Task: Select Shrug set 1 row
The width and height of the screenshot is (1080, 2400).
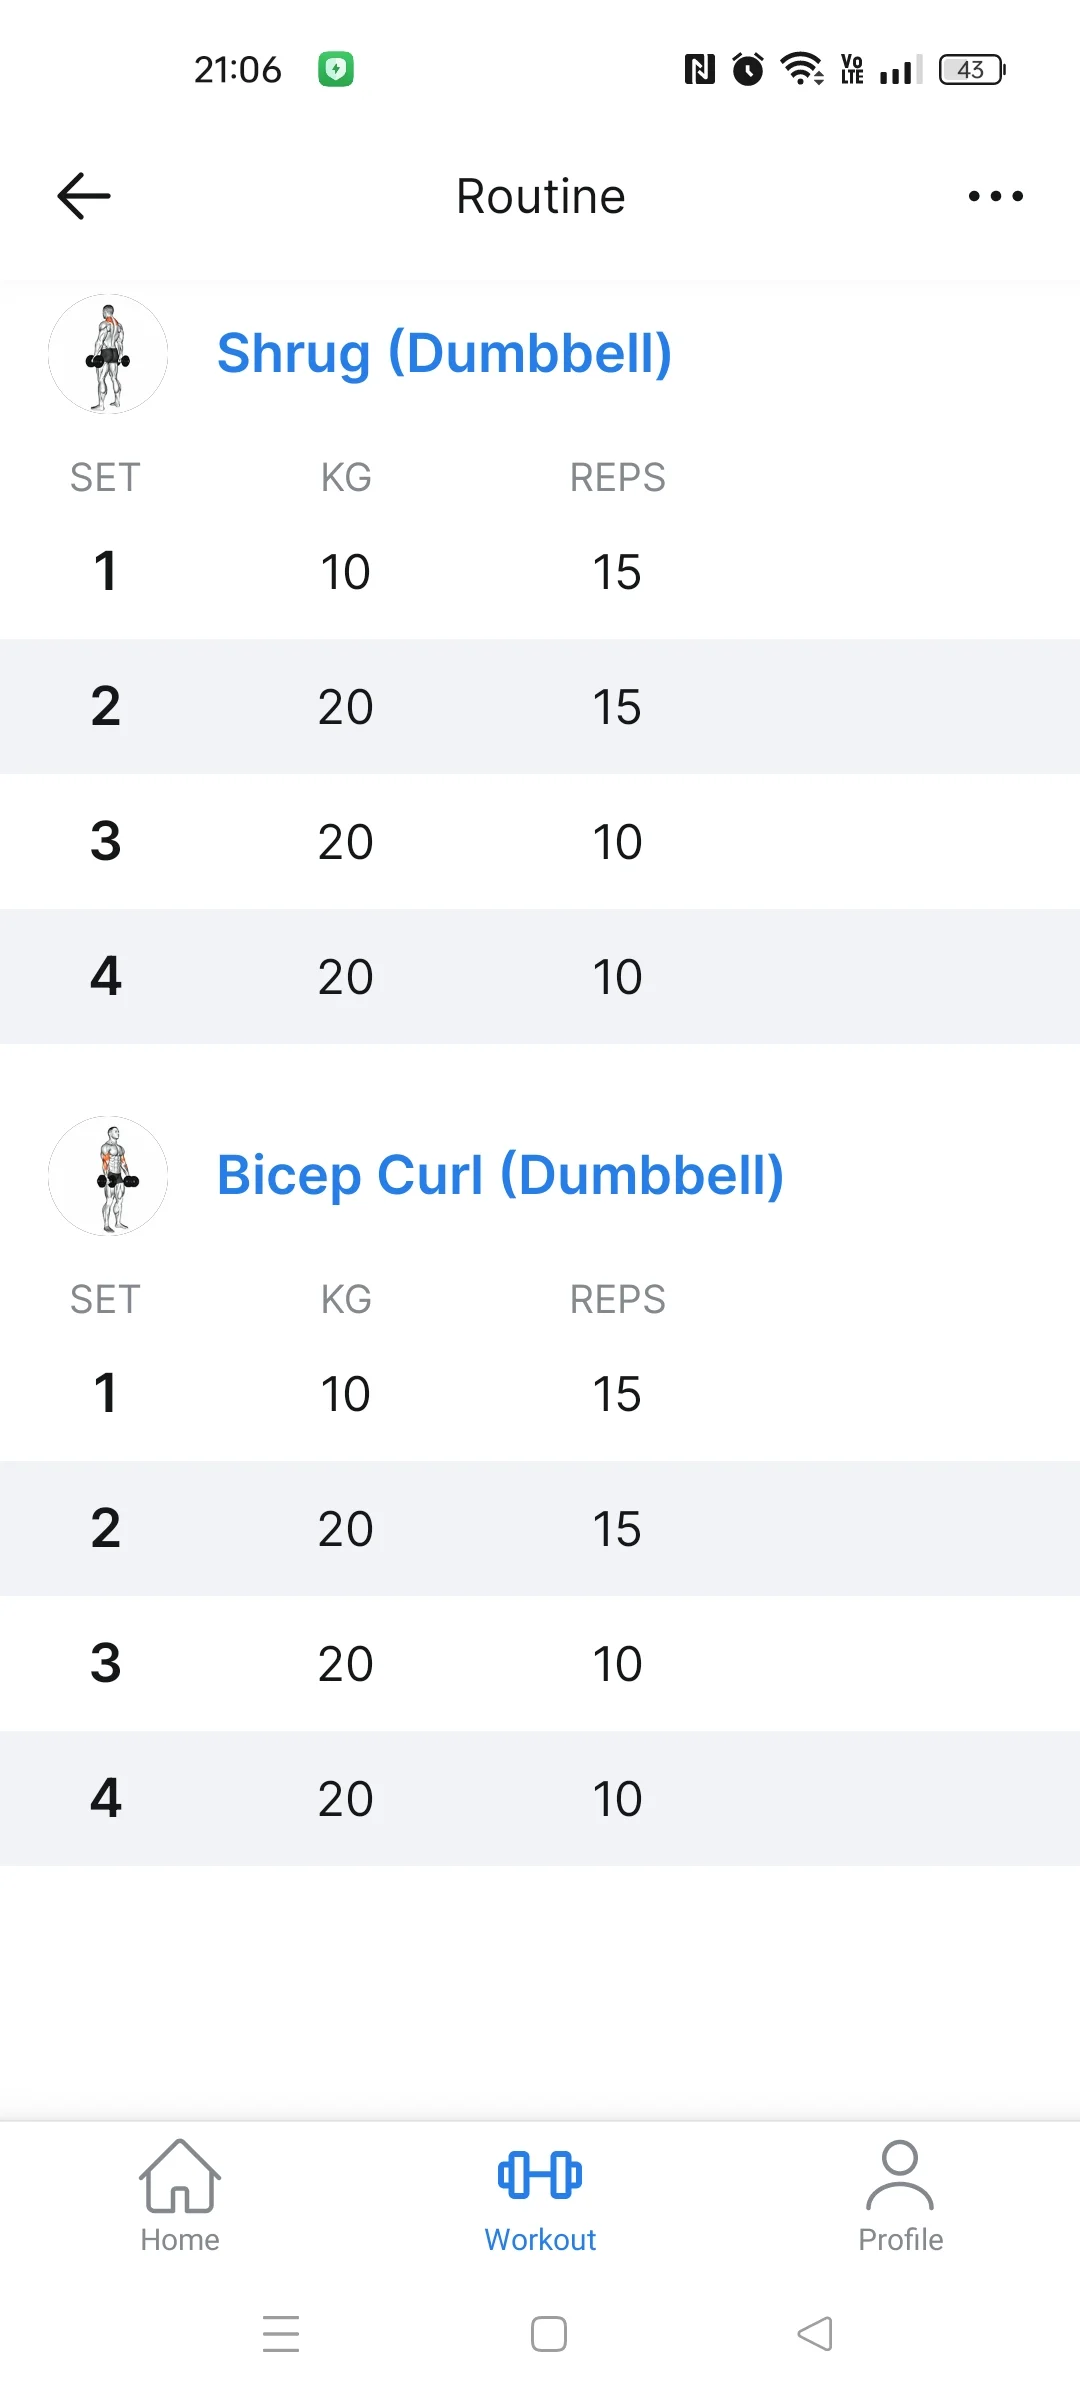Action: pyautogui.click(x=540, y=572)
